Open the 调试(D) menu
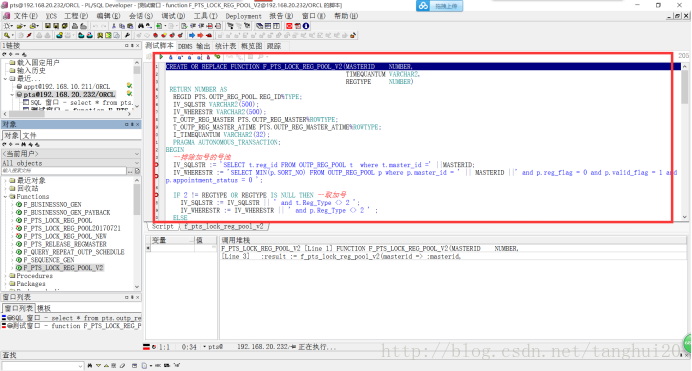Screen dimensions: 692x371 (x=173, y=16)
